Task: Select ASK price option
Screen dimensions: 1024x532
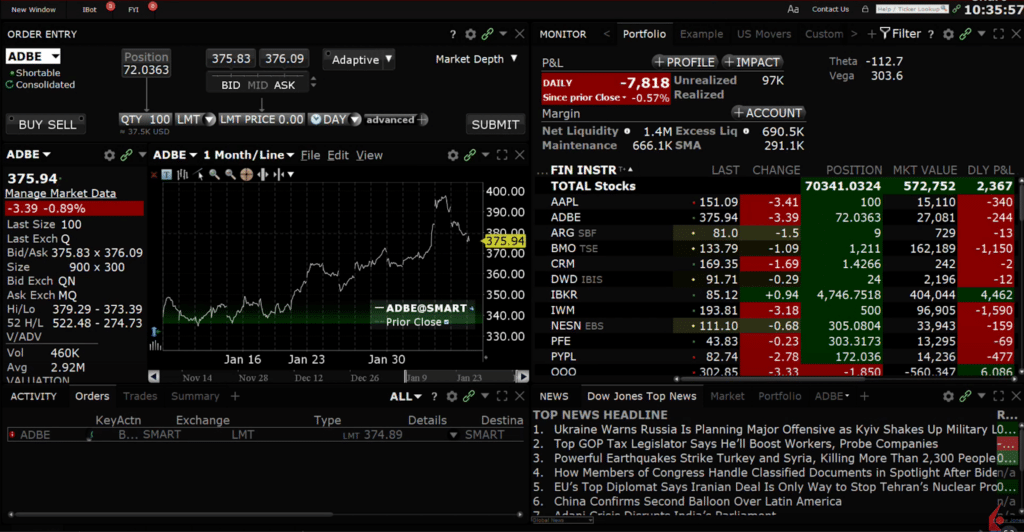Action: (x=284, y=85)
